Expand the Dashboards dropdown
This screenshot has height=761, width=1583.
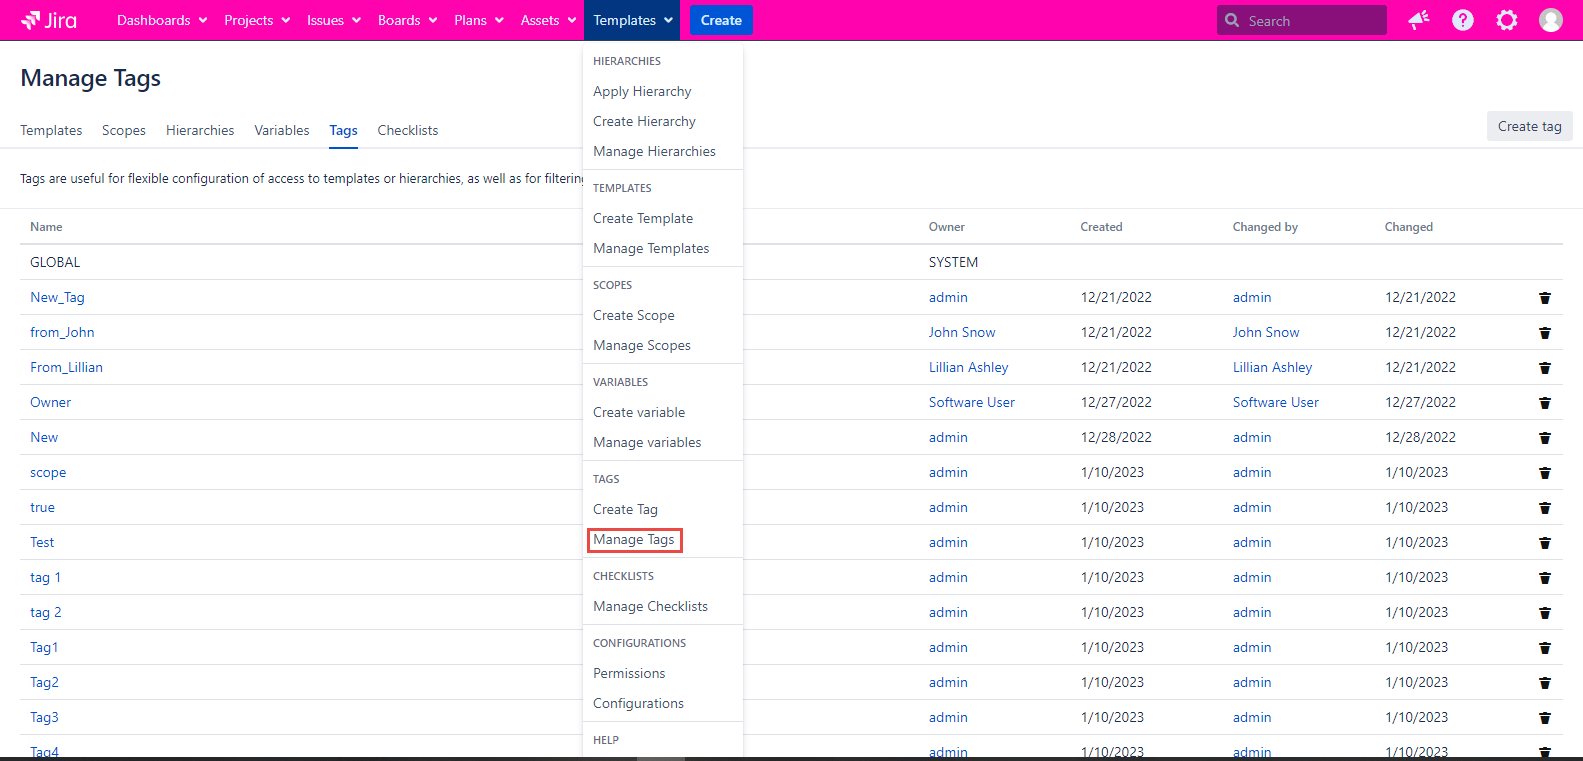pos(161,20)
